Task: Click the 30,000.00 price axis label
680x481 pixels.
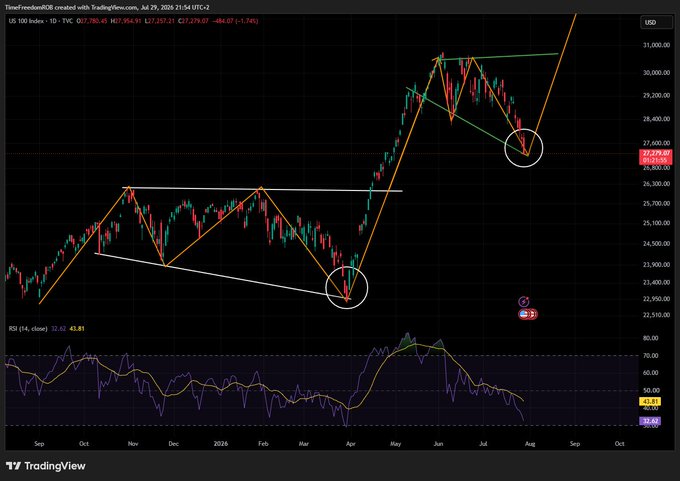Action: (656, 72)
